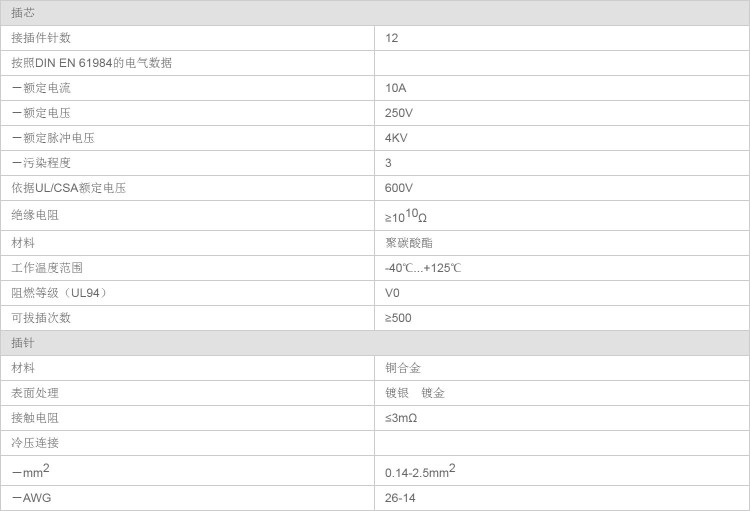Click the ≥500 mating cycles value
The width and height of the screenshot is (750, 511).
pyautogui.click(x=398, y=318)
